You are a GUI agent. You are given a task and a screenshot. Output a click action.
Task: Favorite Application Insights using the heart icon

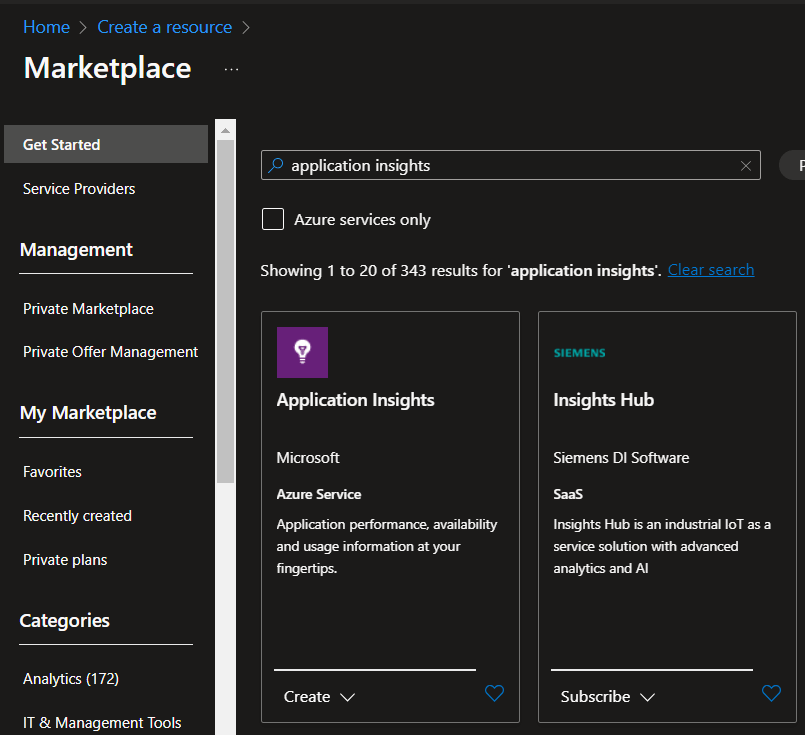(494, 693)
